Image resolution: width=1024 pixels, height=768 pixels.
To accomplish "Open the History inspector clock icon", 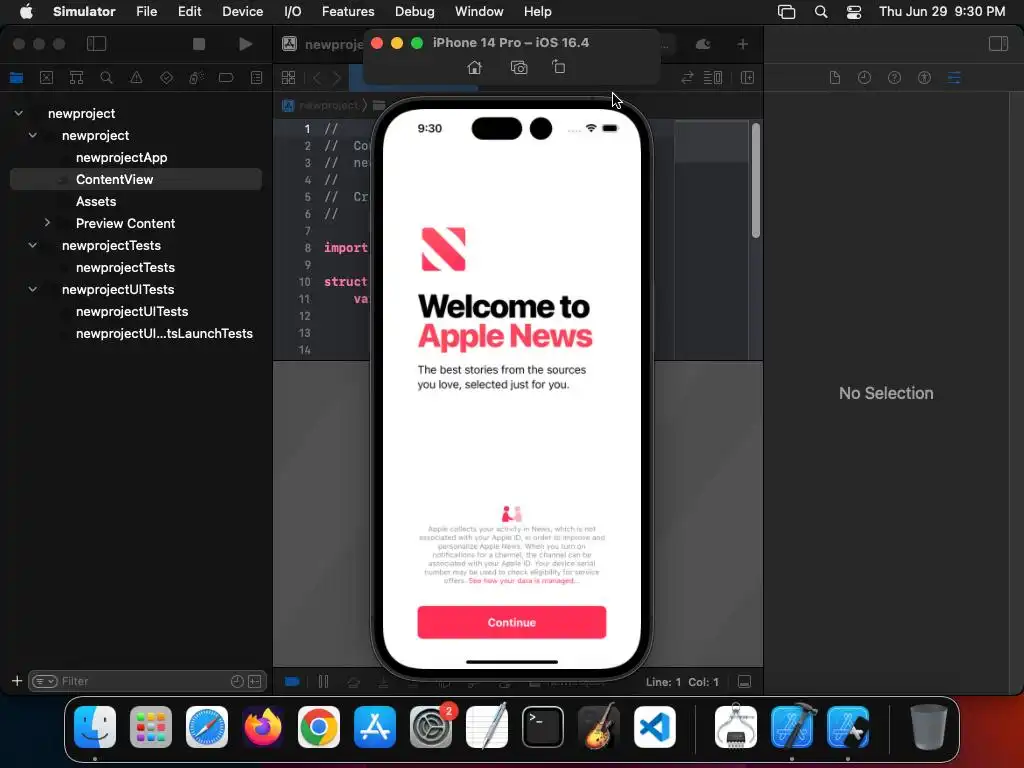I will coord(865,78).
